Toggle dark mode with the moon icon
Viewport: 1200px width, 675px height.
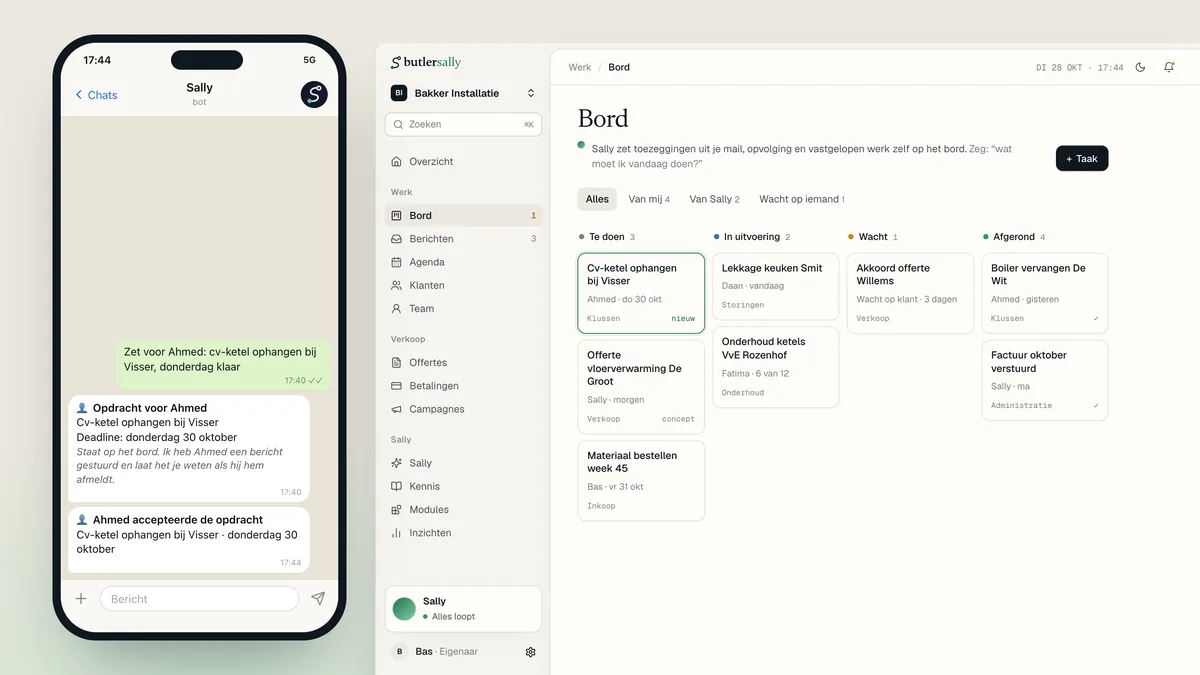1141,67
